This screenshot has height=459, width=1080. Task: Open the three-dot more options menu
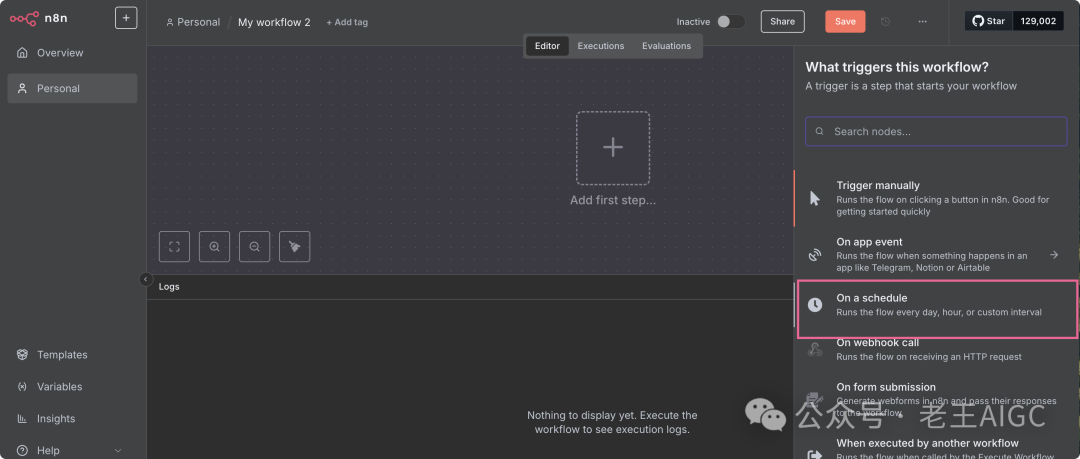(x=923, y=21)
